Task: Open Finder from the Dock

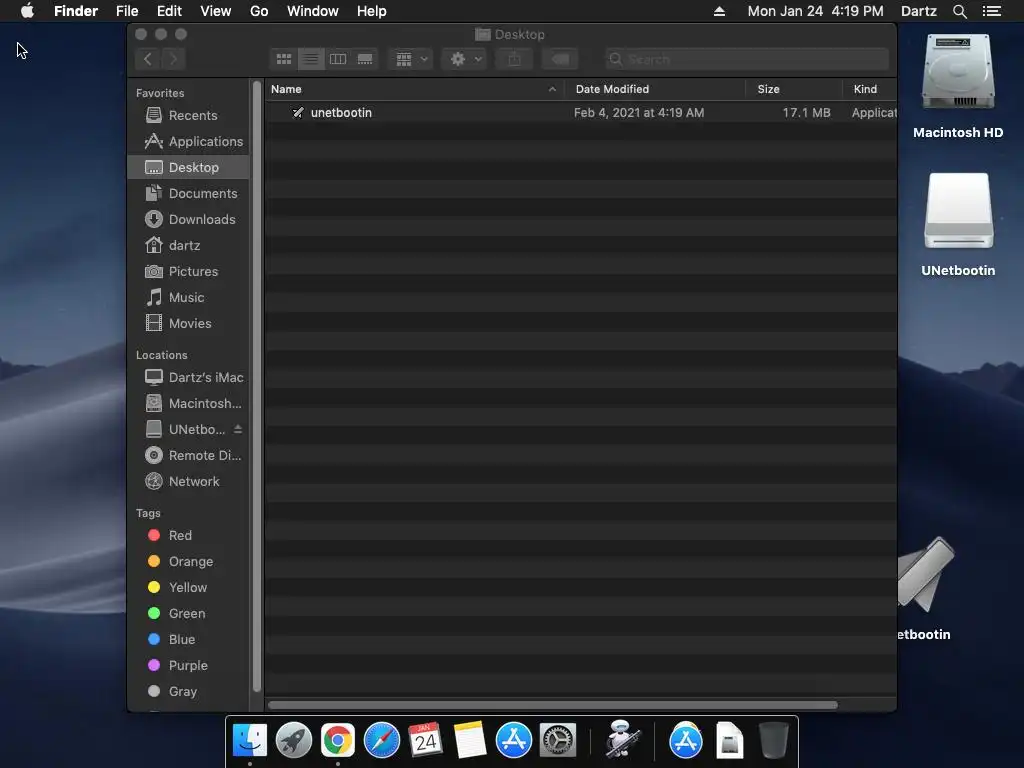Action: (x=250, y=741)
